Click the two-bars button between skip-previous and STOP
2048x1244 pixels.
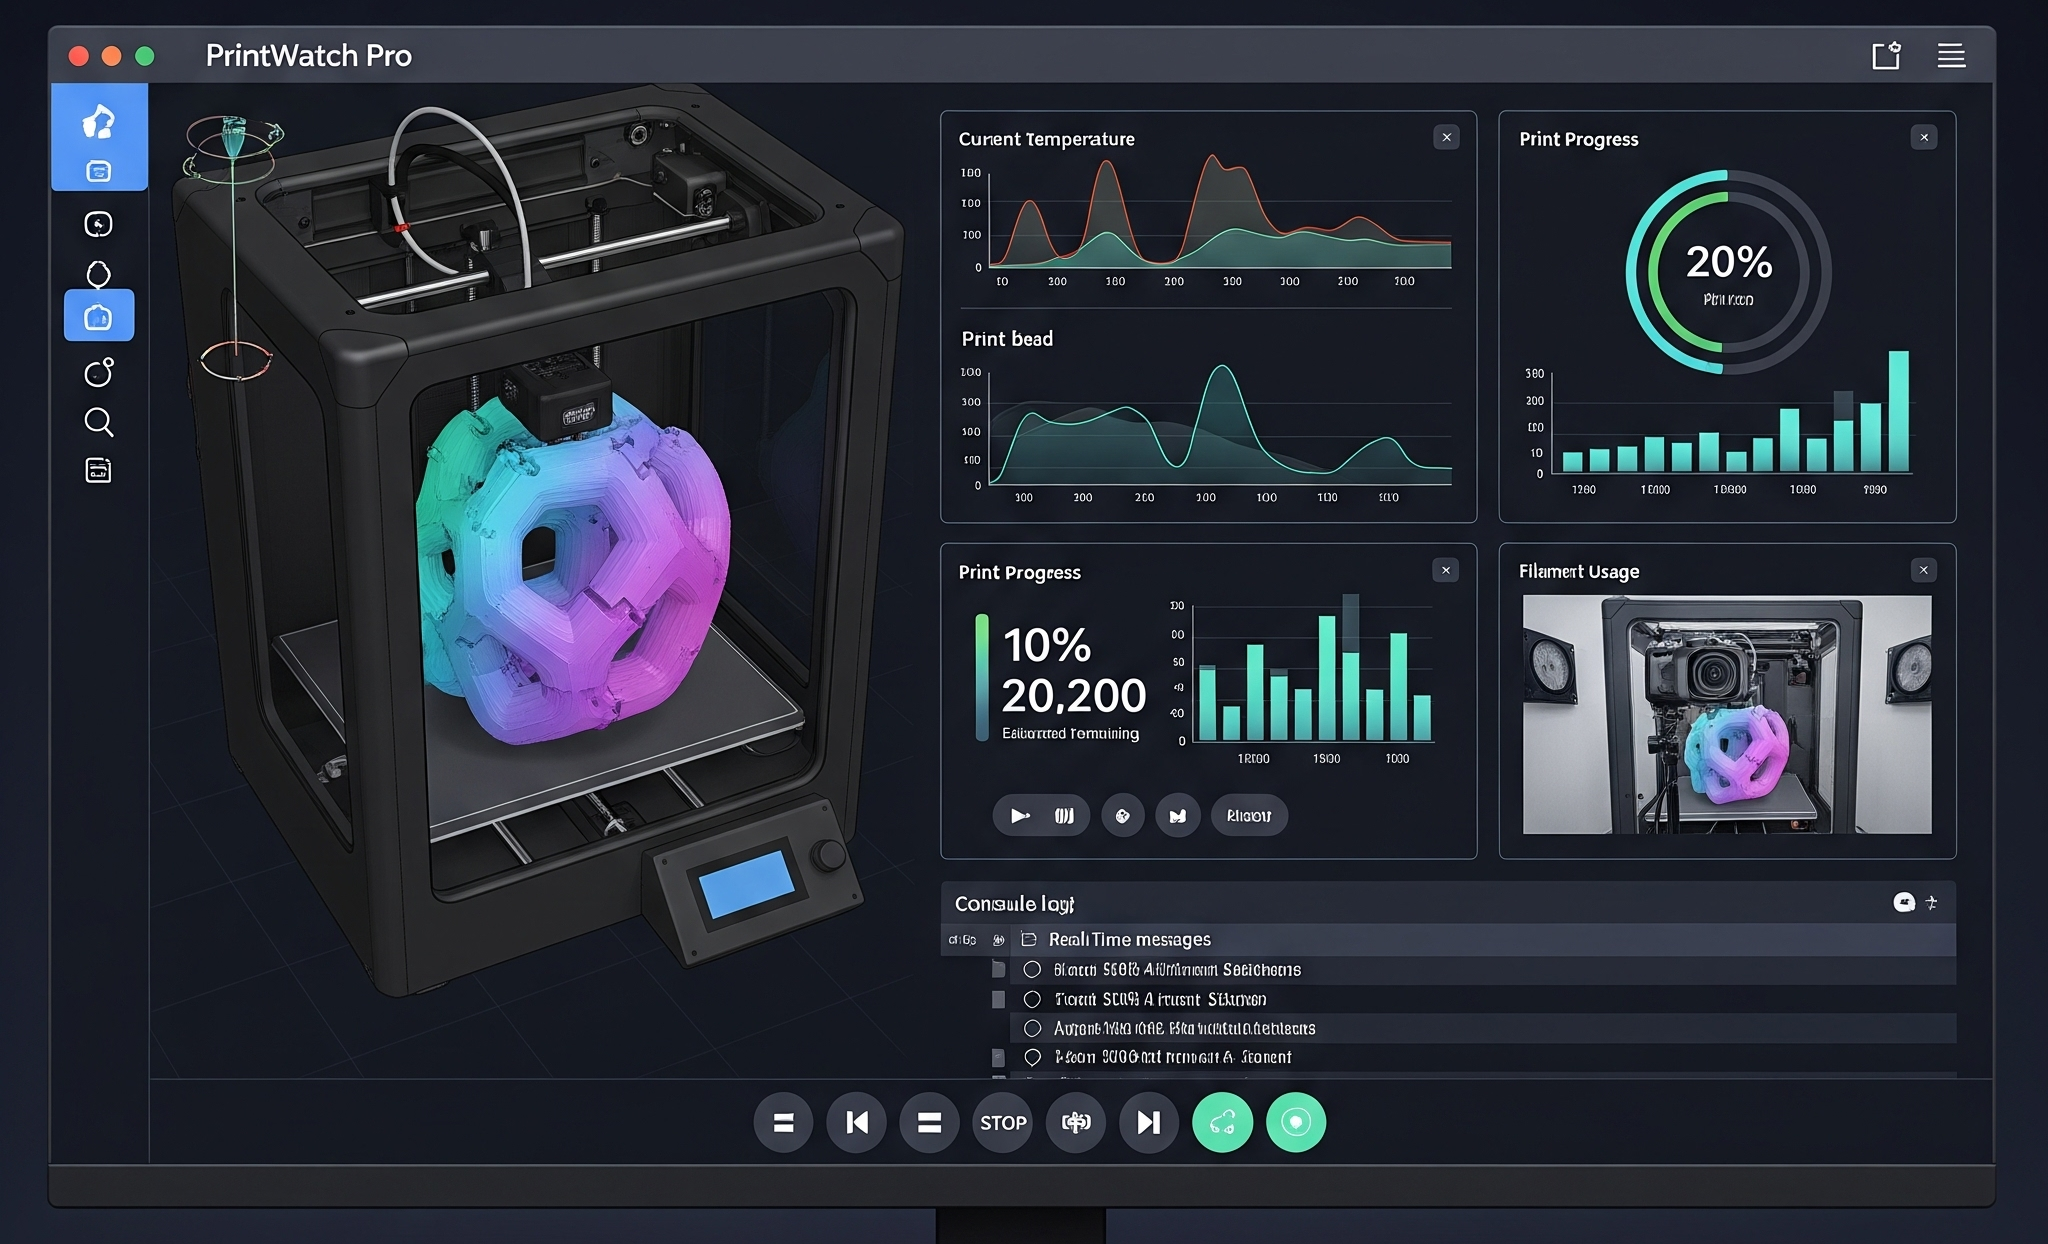pyautogui.click(x=930, y=1123)
